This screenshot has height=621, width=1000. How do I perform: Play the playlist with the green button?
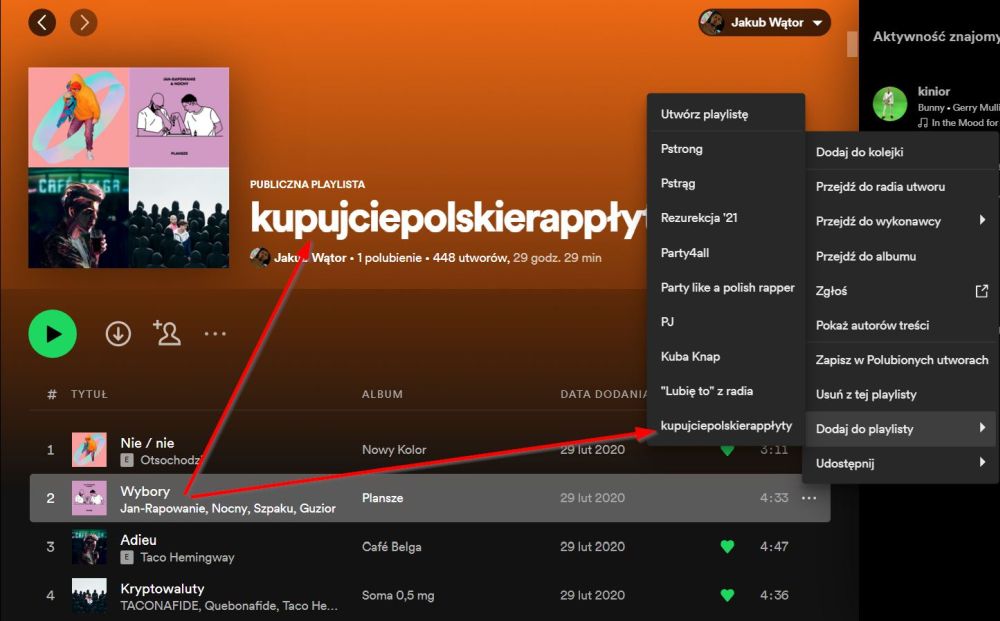pos(52,333)
